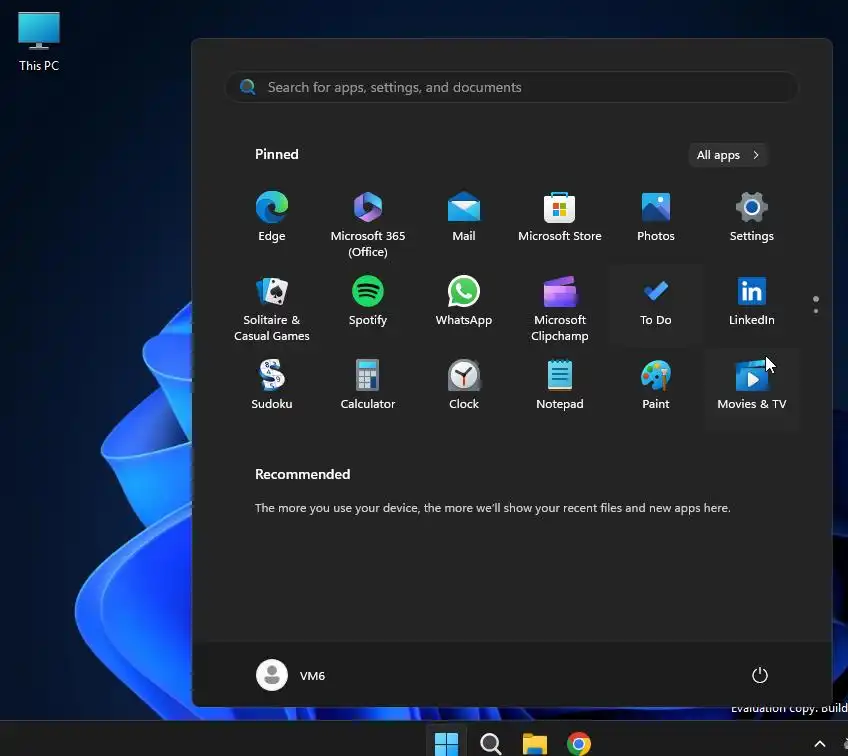Open the Edge browser from pinned apps

coord(271,217)
